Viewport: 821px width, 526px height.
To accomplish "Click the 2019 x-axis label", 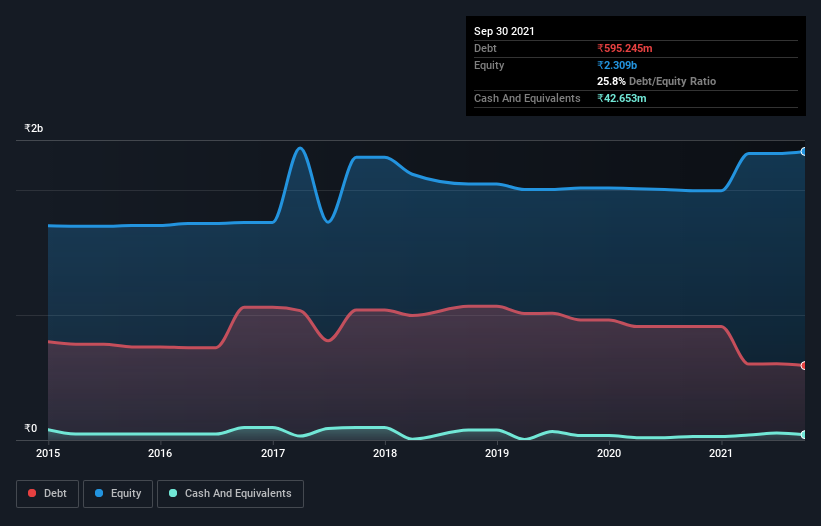I will tap(497, 453).
